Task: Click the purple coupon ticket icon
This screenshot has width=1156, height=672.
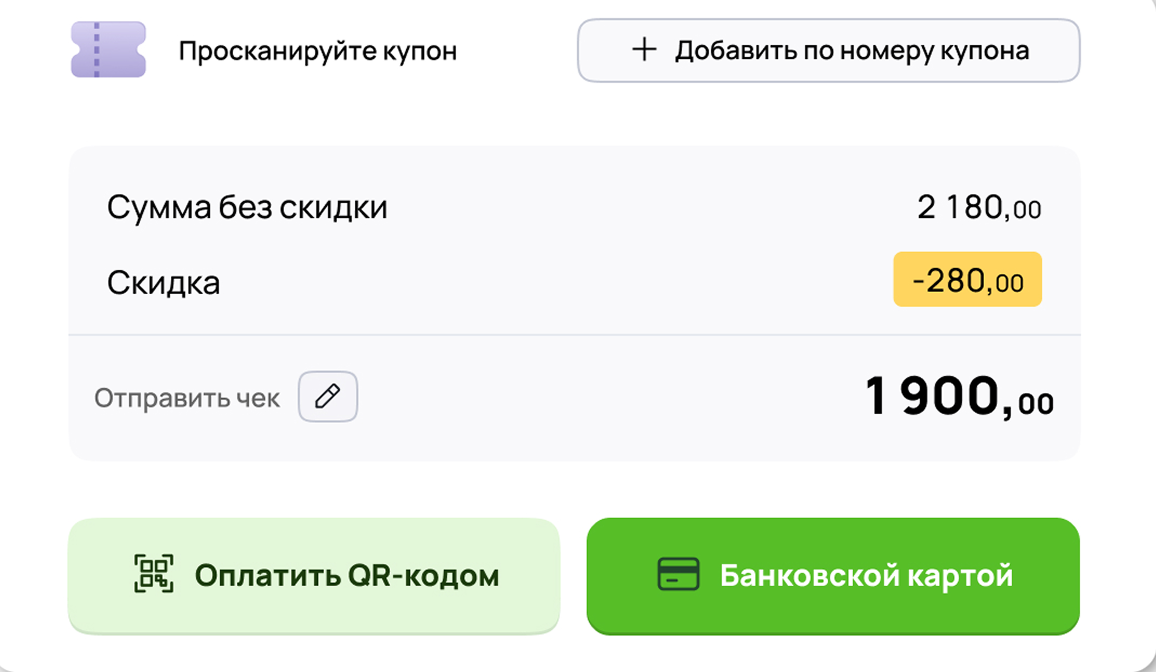Action: [108, 50]
